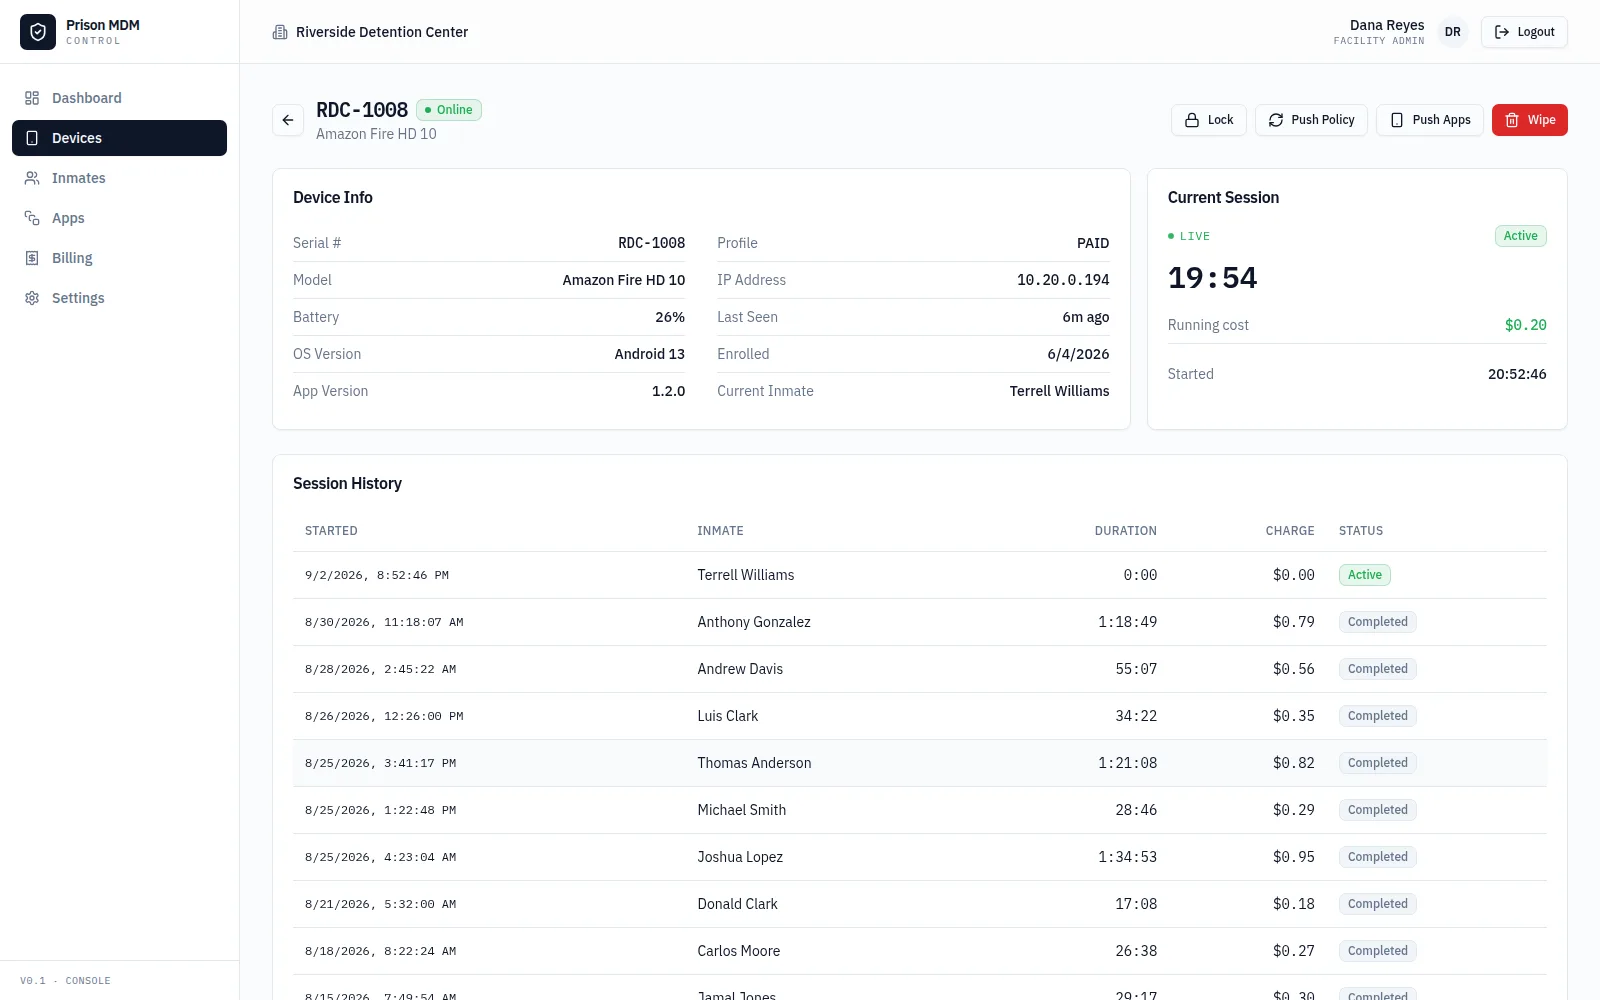
Task: Click the DURATION column header
Action: pos(1125,531)
